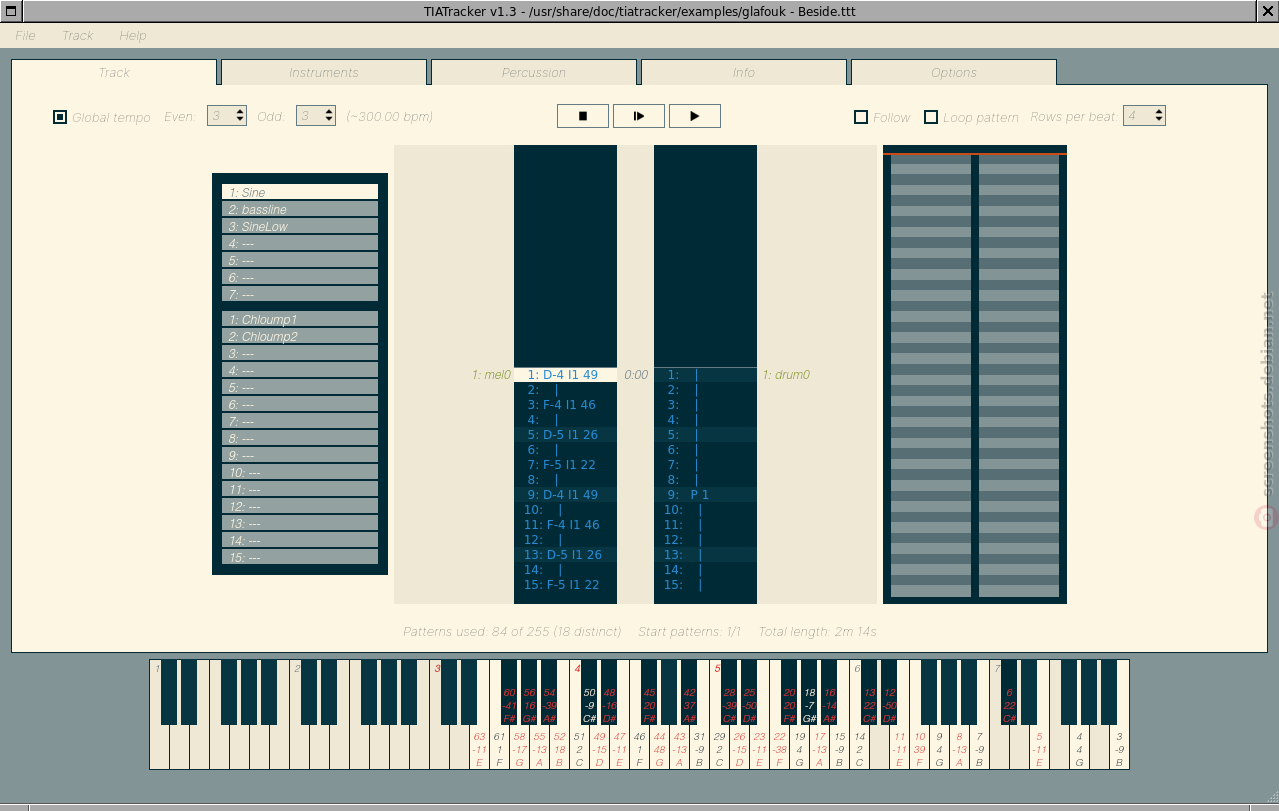Select drum channel row 1
The width and height of the screenshot is (1279, 811).
pos(705,375)
